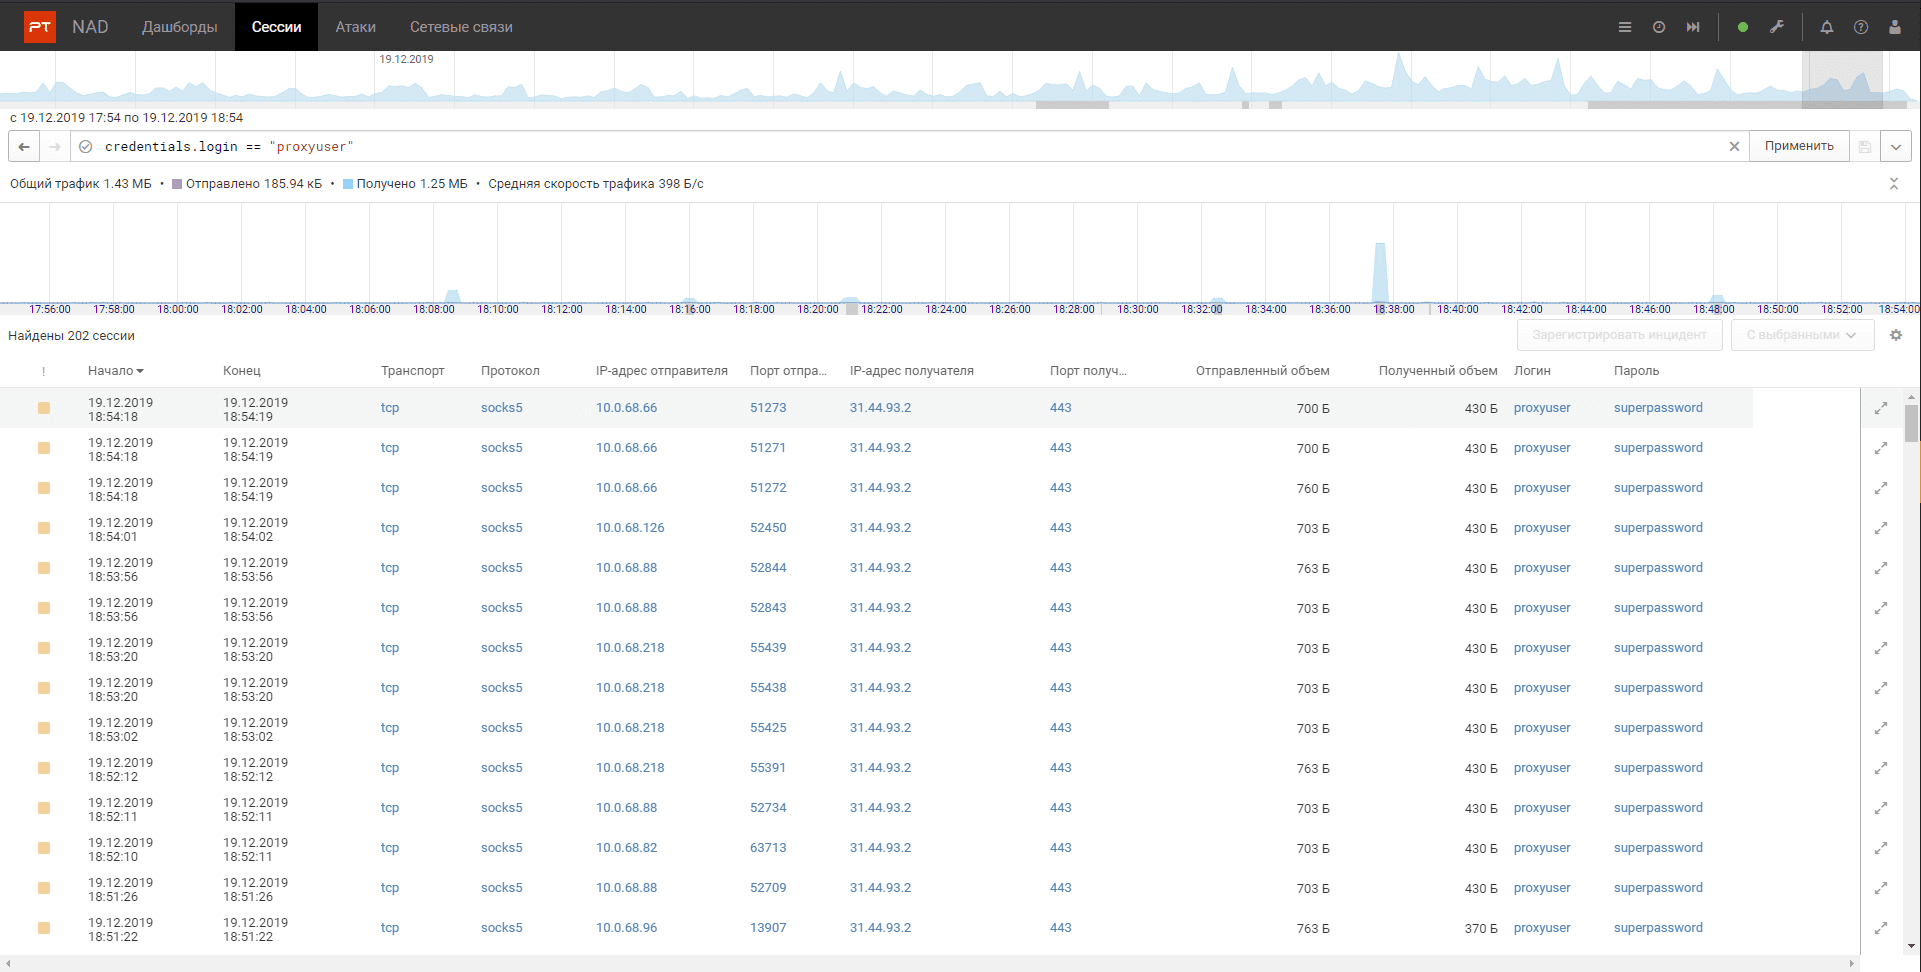Open the help question-mark icon
This screenshot has width=1921, height=972.
click(x=1861, y=27)
